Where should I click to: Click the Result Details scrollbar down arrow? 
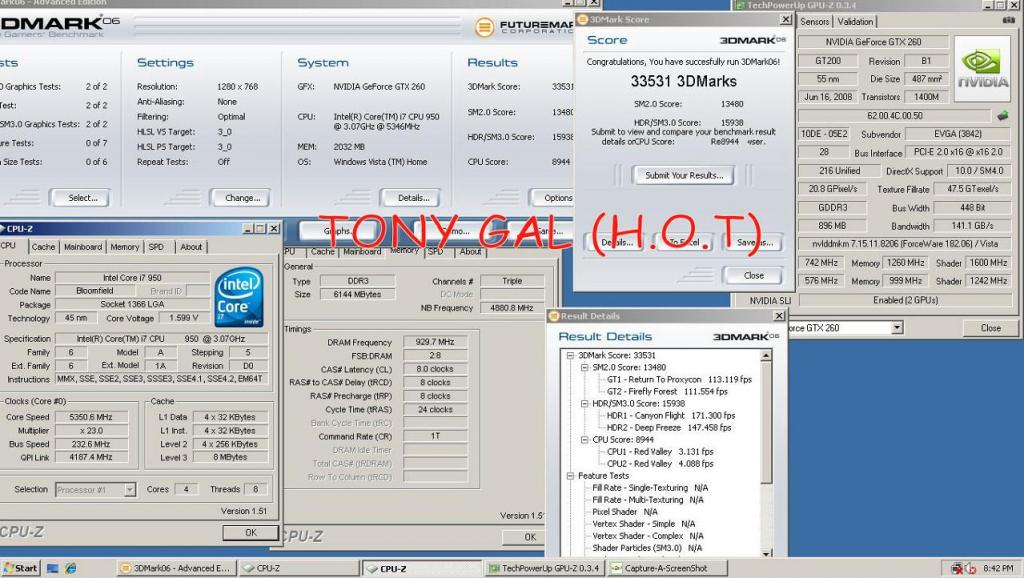click(x=767, y=553)
